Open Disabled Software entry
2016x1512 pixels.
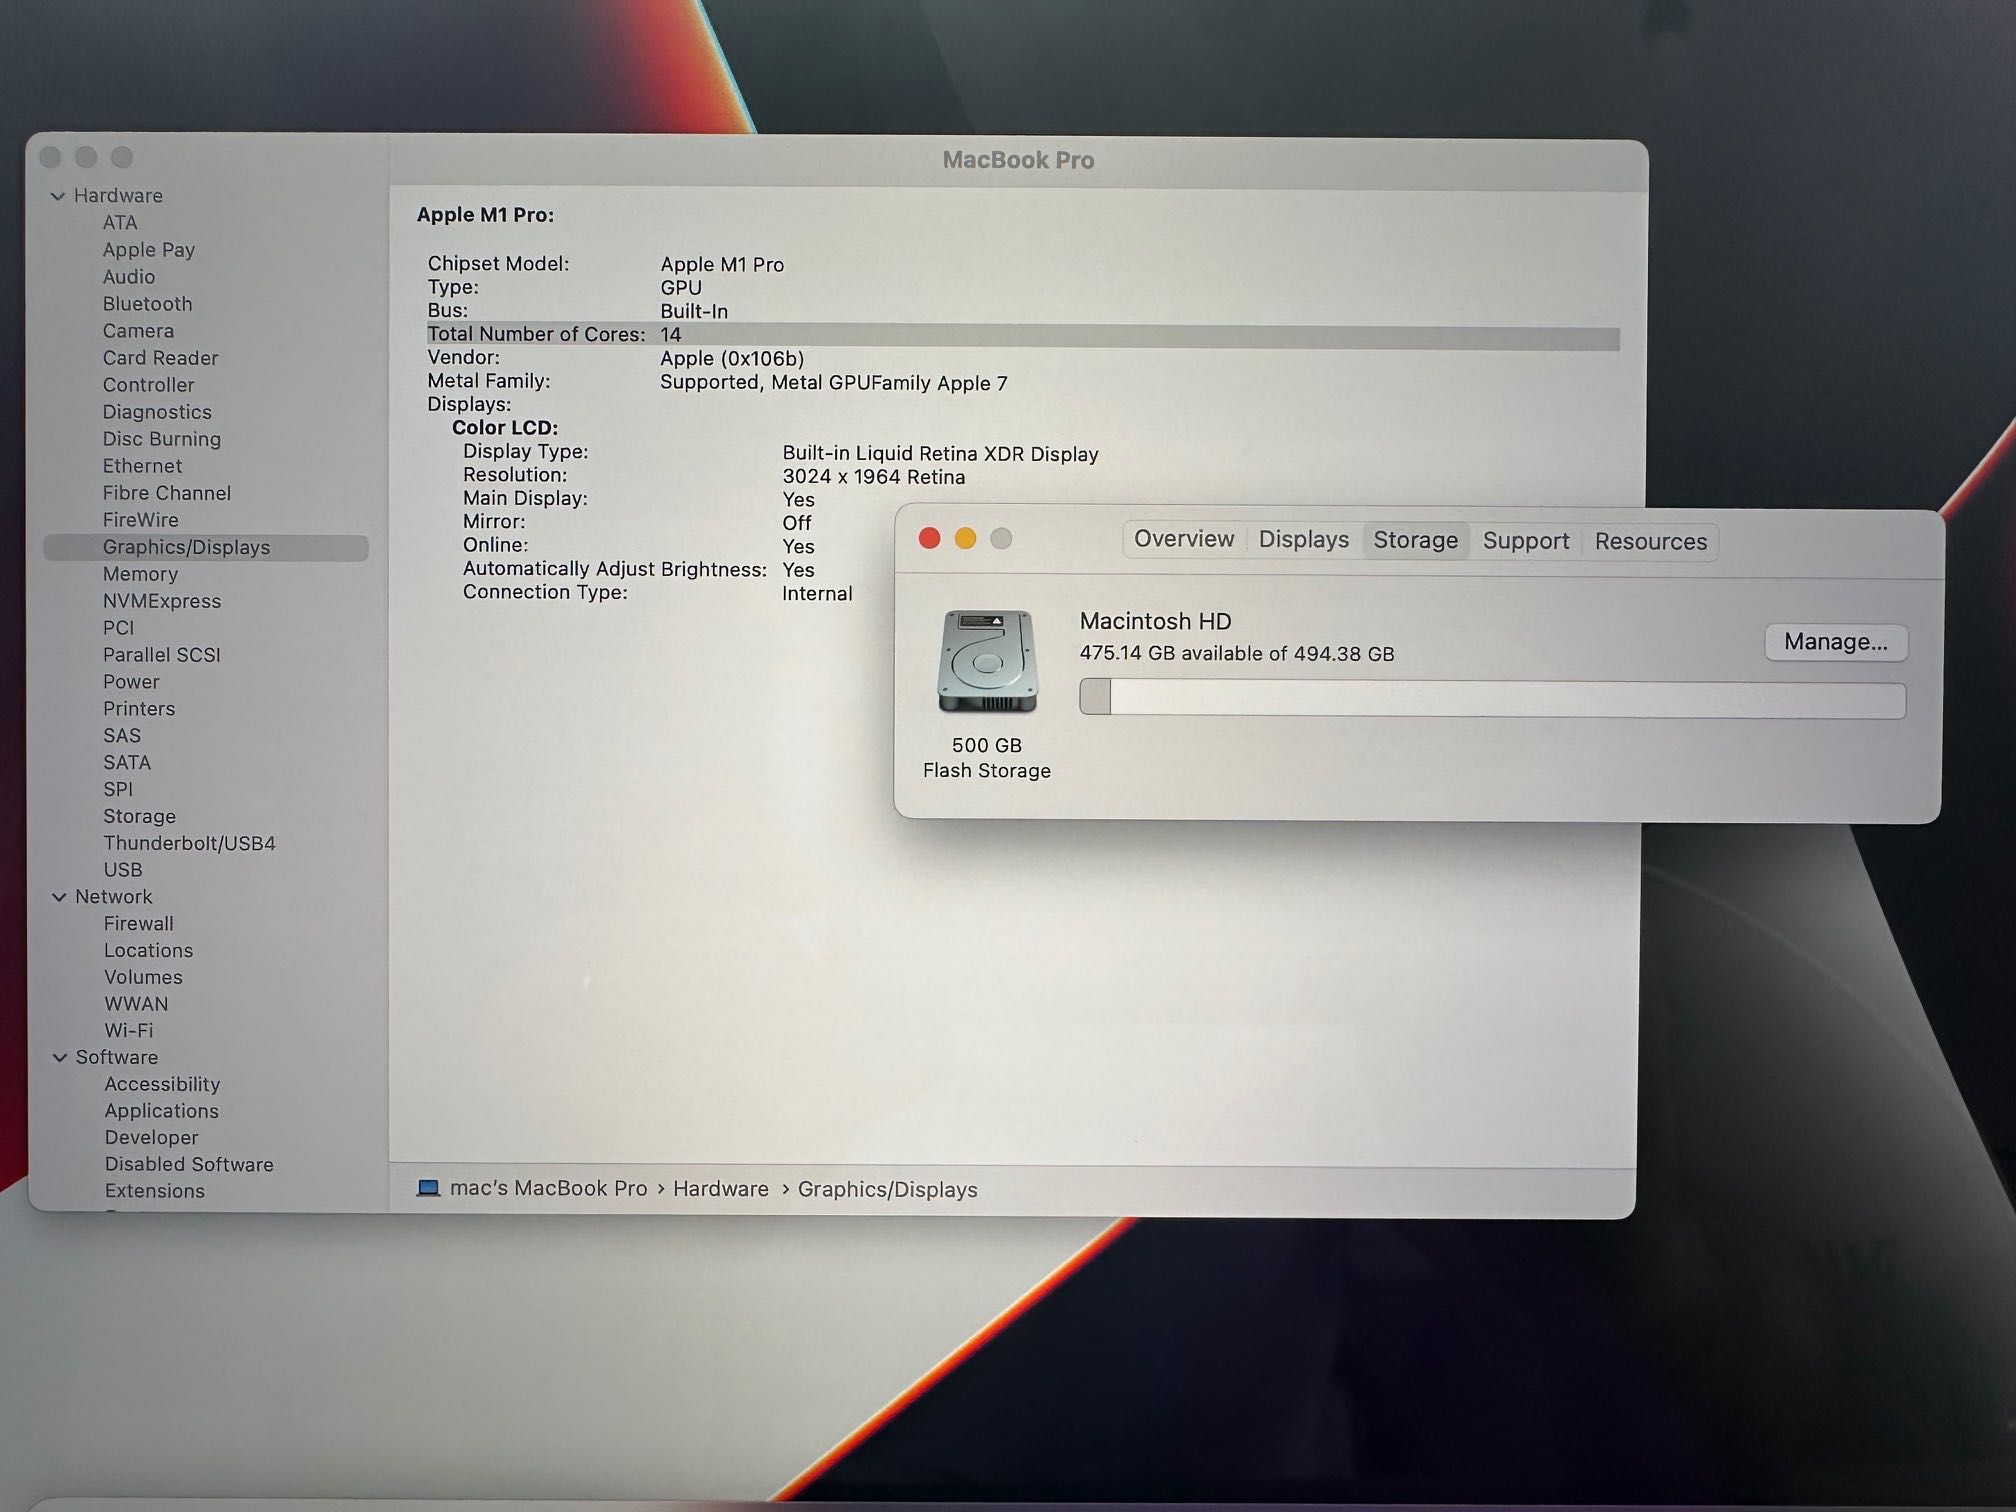(x=189, y=1164)
